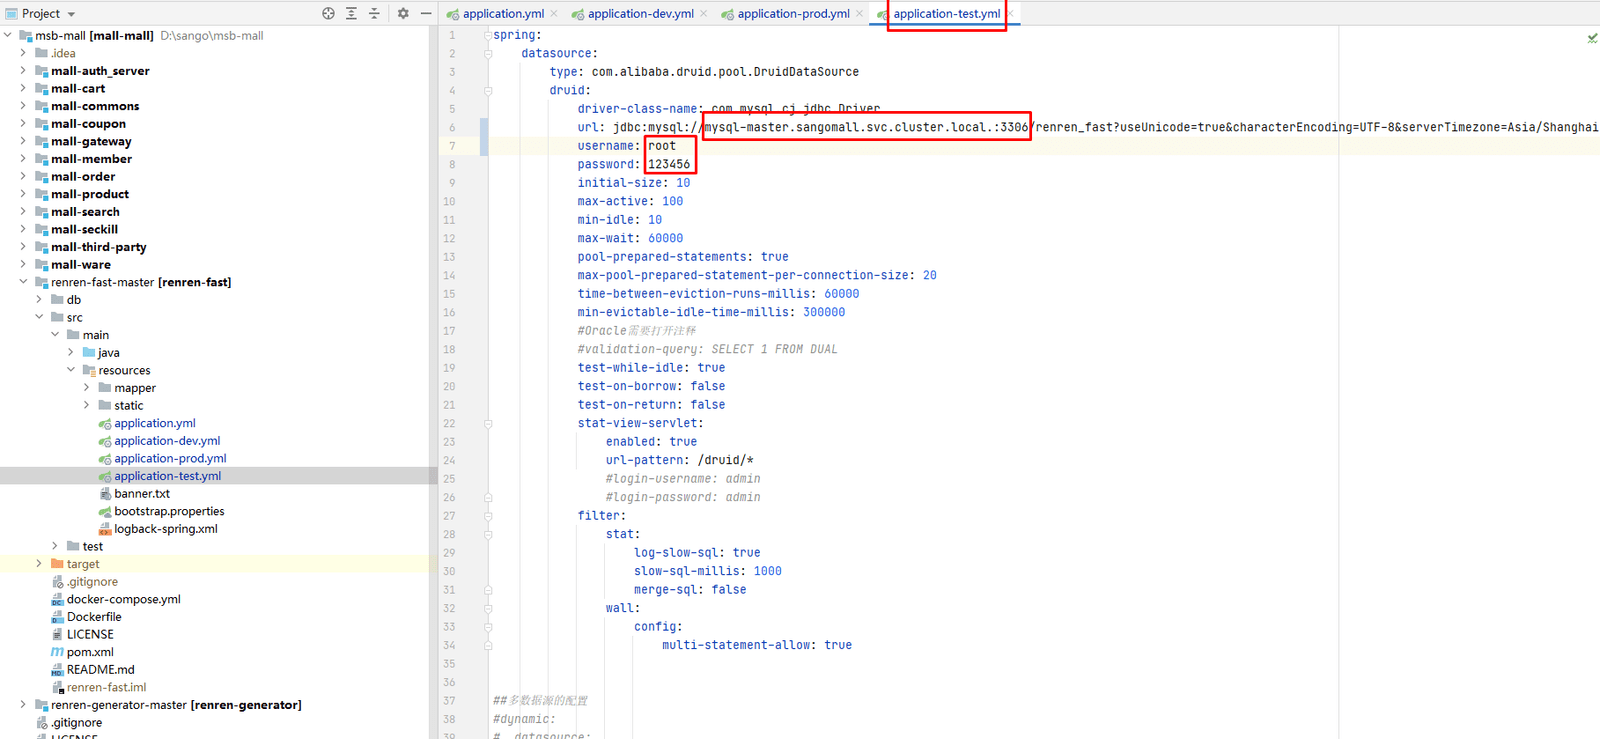Collapse the renren-fast-master module
Image resolution: width=1600 pixels, height=739 pixels.
pyautogui.click(x=24, y=282)
